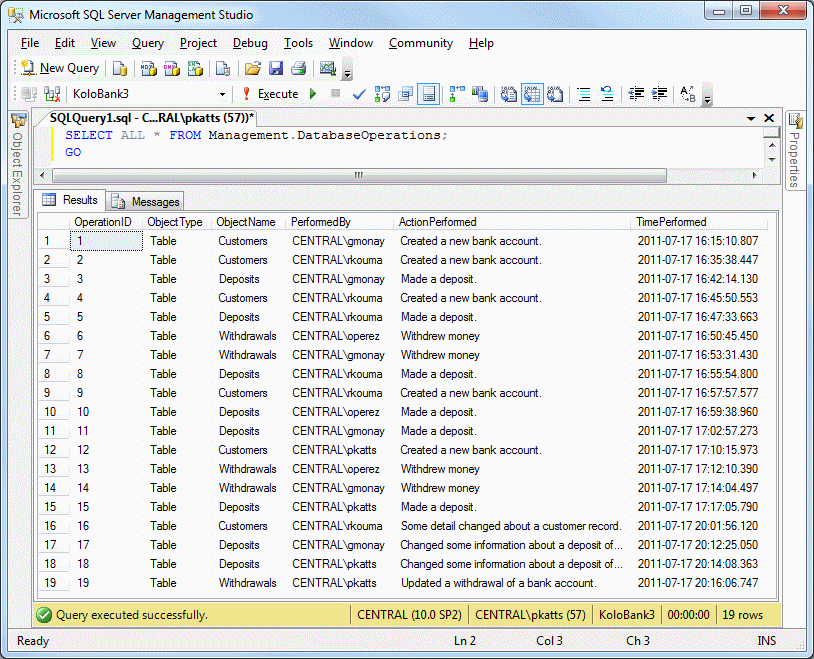Click the Analysis Services MDX Query icon

pos(149,69)
